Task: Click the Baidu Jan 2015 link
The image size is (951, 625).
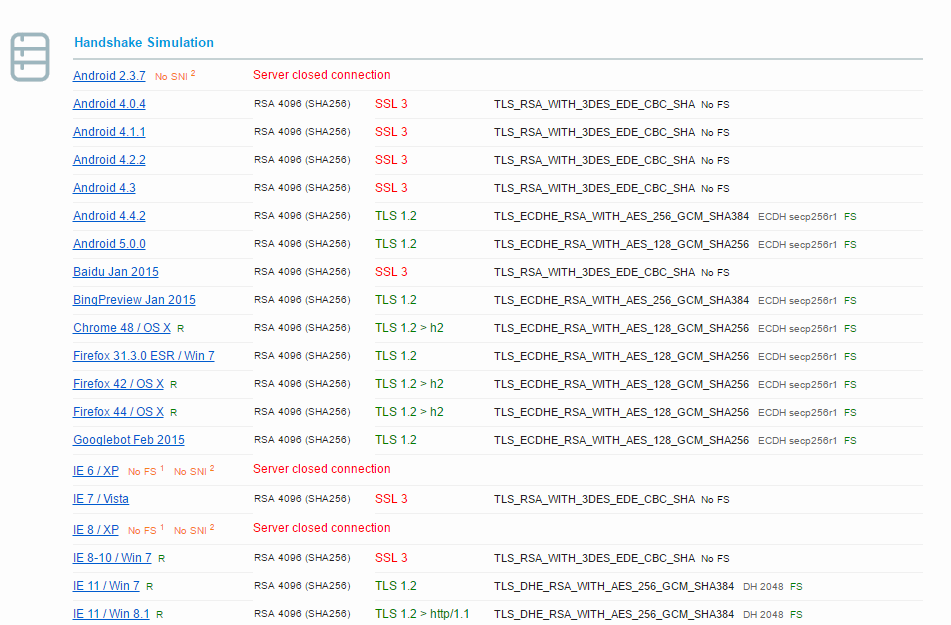Action: (x=115, y=272)
